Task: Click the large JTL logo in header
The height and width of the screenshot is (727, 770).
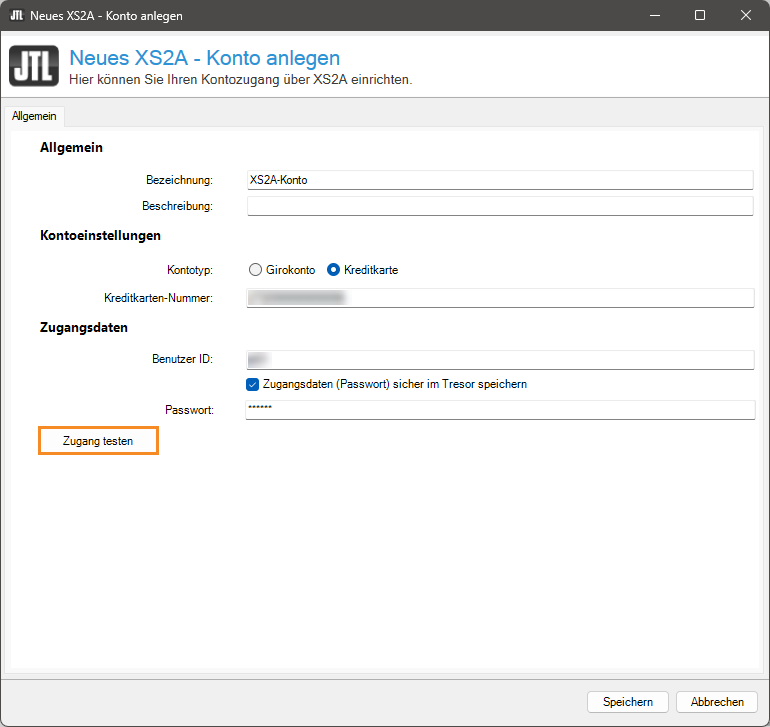Action: click(x=33, y=67)
